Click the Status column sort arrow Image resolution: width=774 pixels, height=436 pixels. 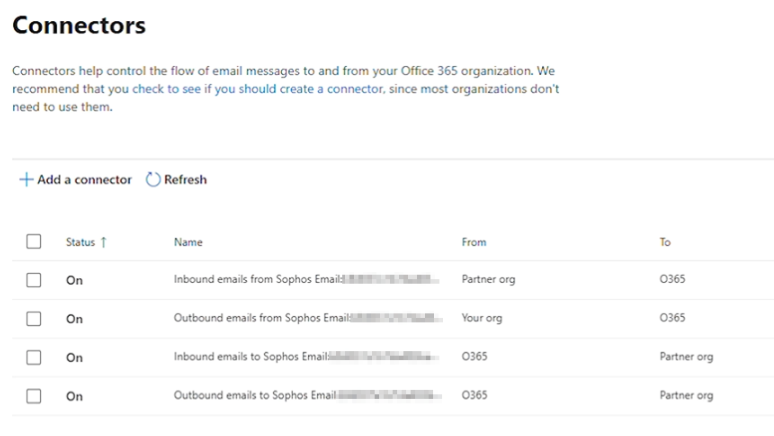click(x=104, y=242)
